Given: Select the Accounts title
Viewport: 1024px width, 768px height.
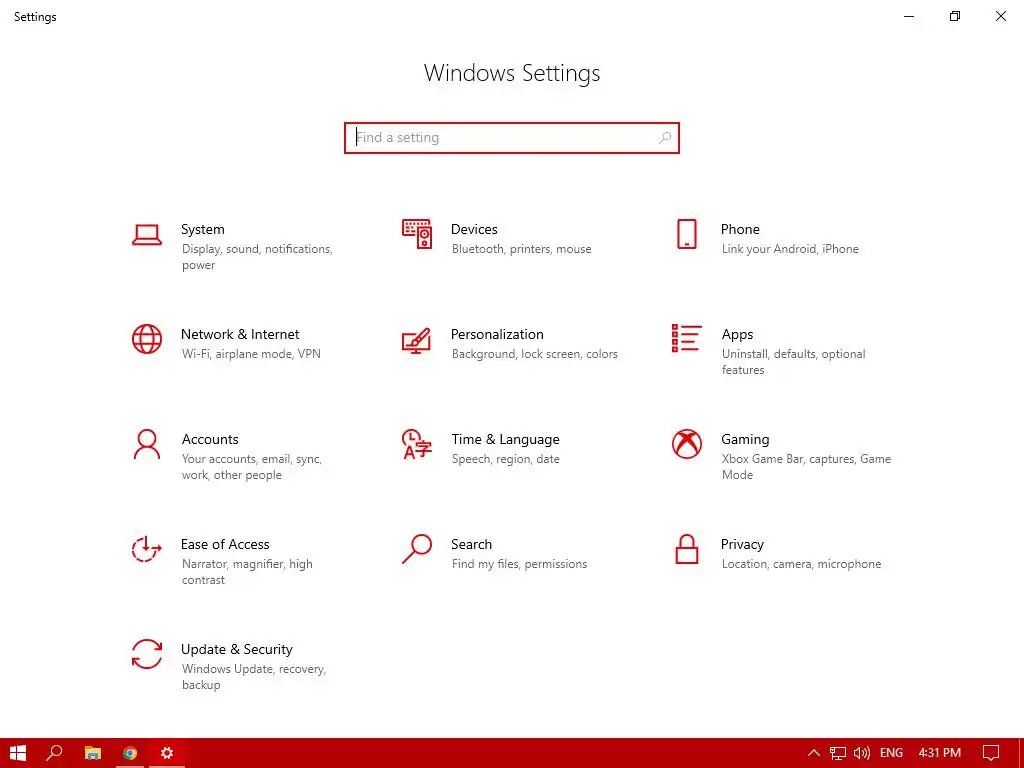Looking at the screenshot, I should click(210, 440).
